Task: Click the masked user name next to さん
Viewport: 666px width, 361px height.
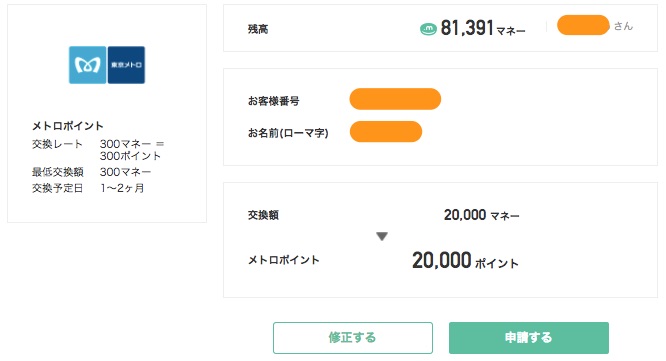Action: coord(583,25)
